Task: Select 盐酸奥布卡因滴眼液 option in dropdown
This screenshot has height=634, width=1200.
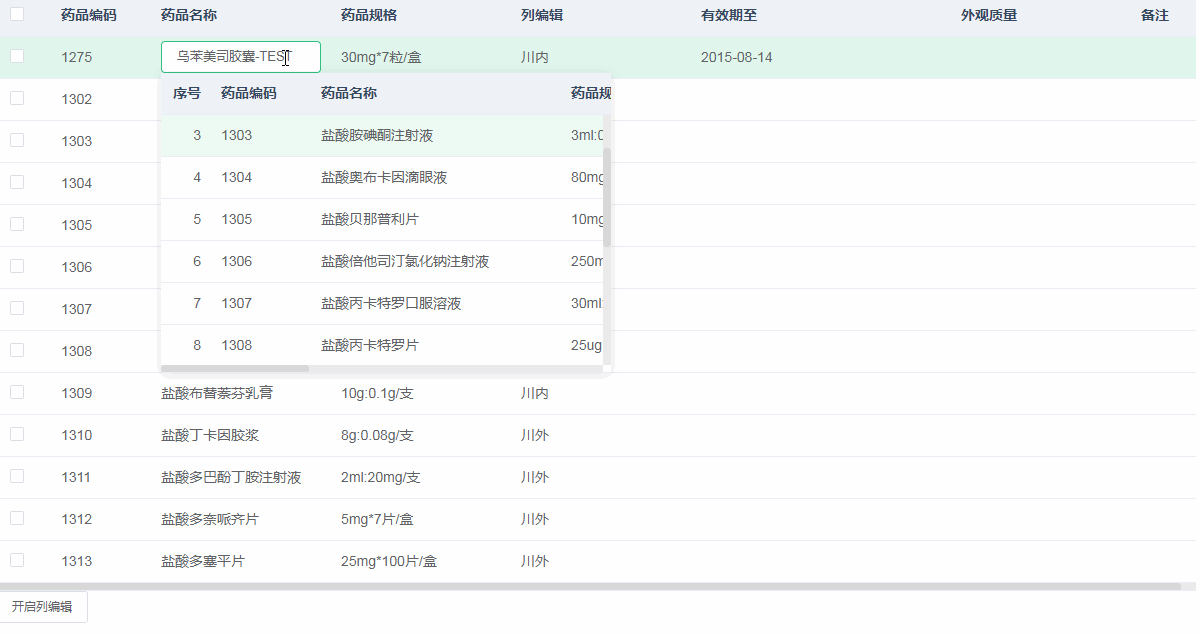Action: tap(383, 177)
